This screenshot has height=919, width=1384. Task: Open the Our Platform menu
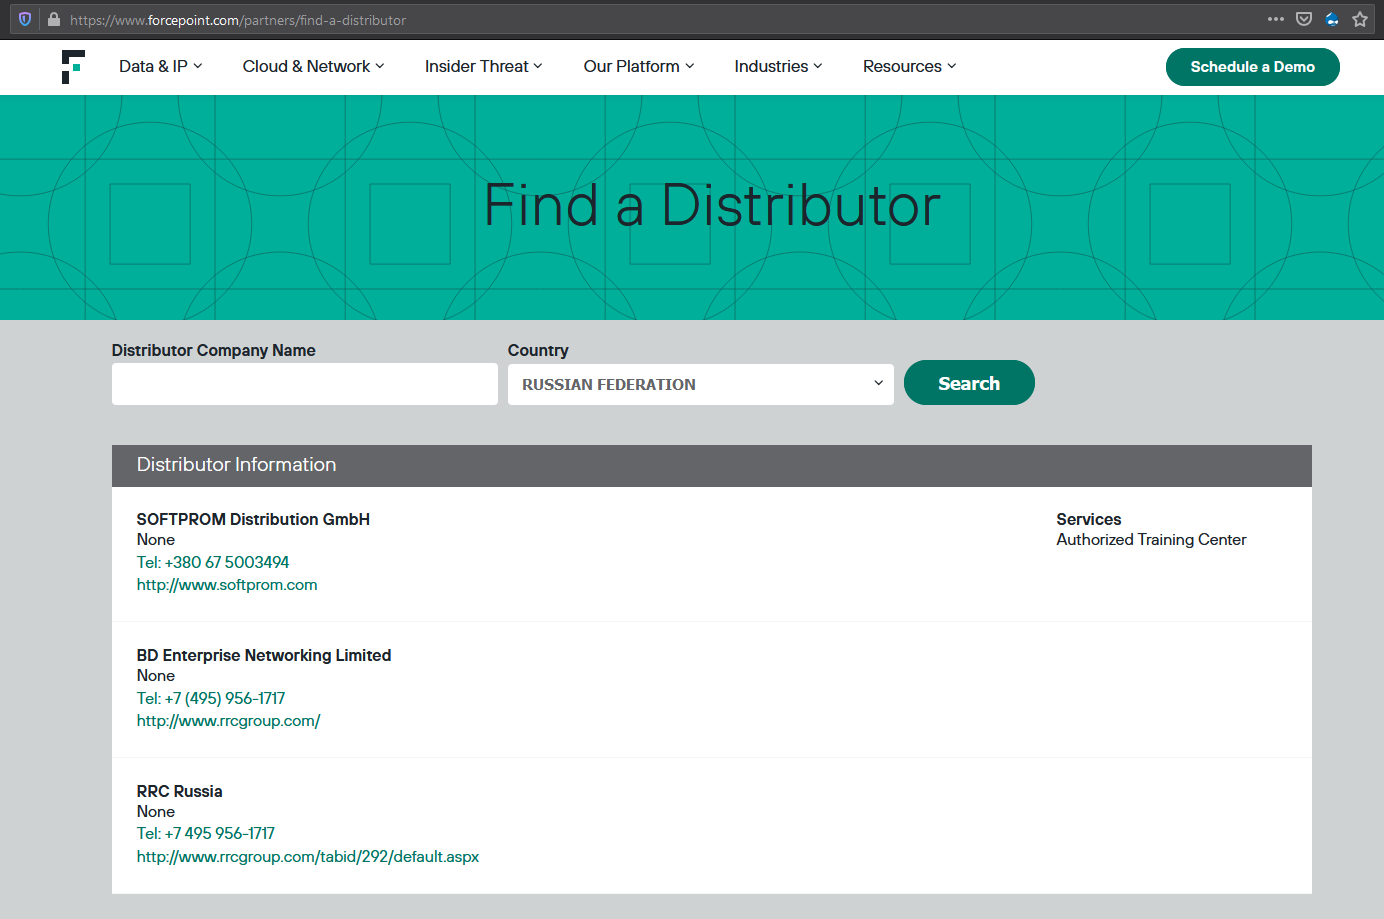pyautogui.click(x=638, y=66)
